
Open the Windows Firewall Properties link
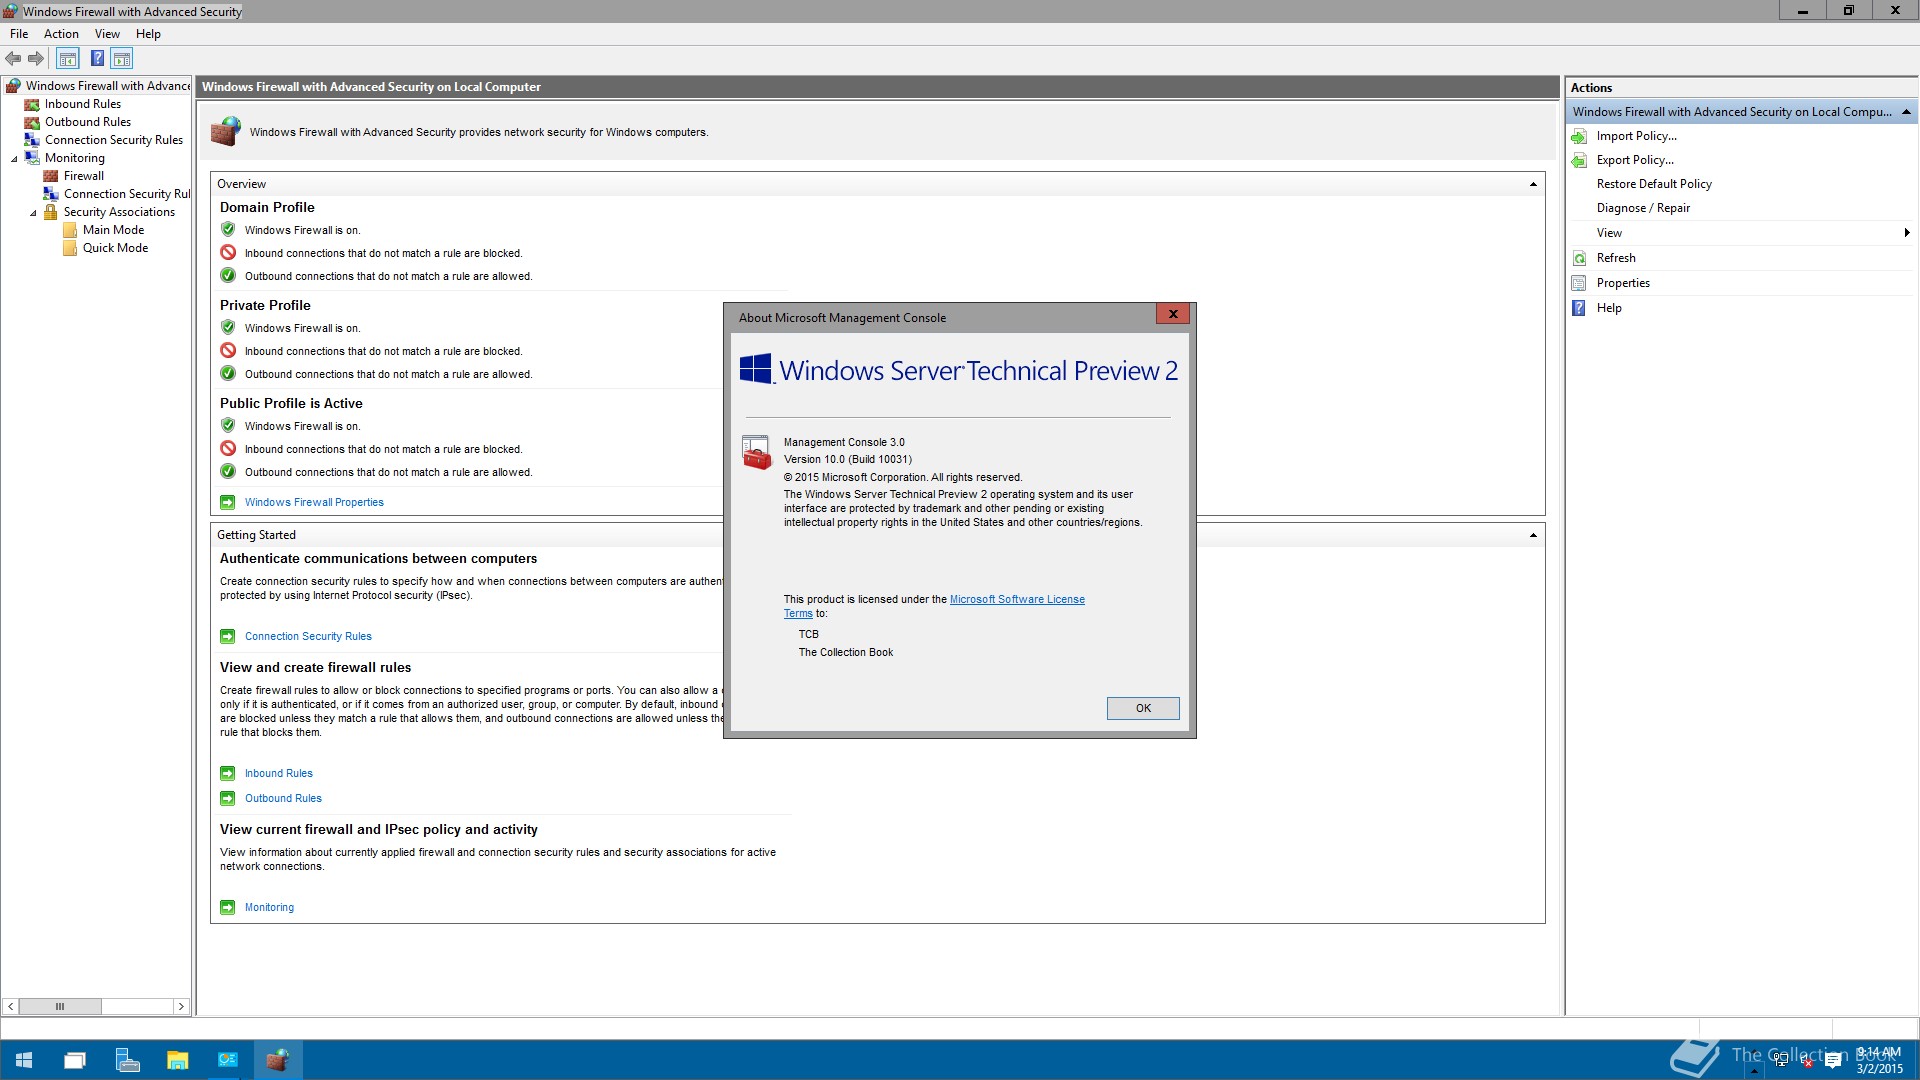click(x=314, y=502)
